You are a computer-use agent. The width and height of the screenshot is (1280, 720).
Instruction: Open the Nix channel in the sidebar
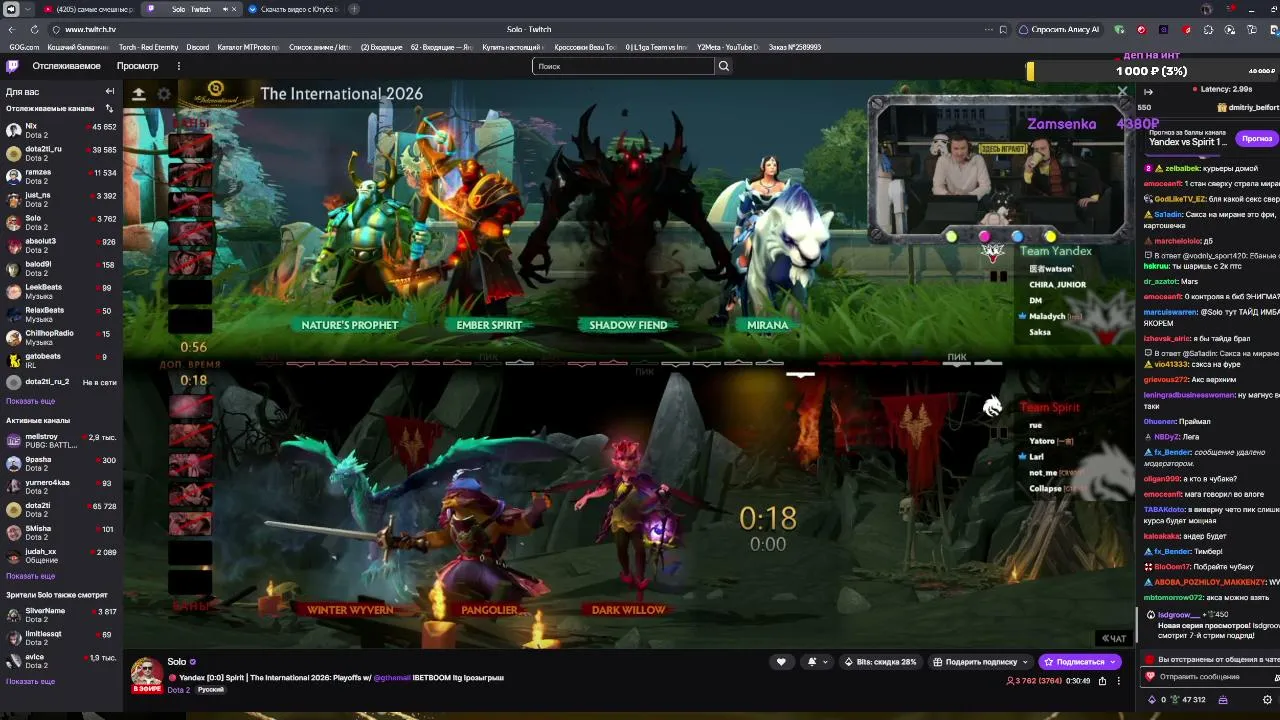coord(61,130)
